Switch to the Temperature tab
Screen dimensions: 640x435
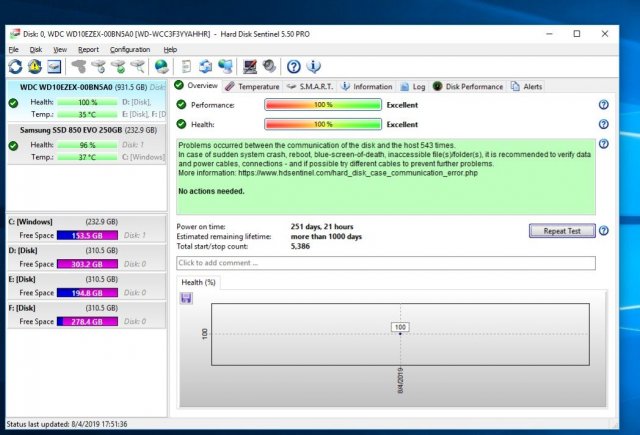click(253, 87)
